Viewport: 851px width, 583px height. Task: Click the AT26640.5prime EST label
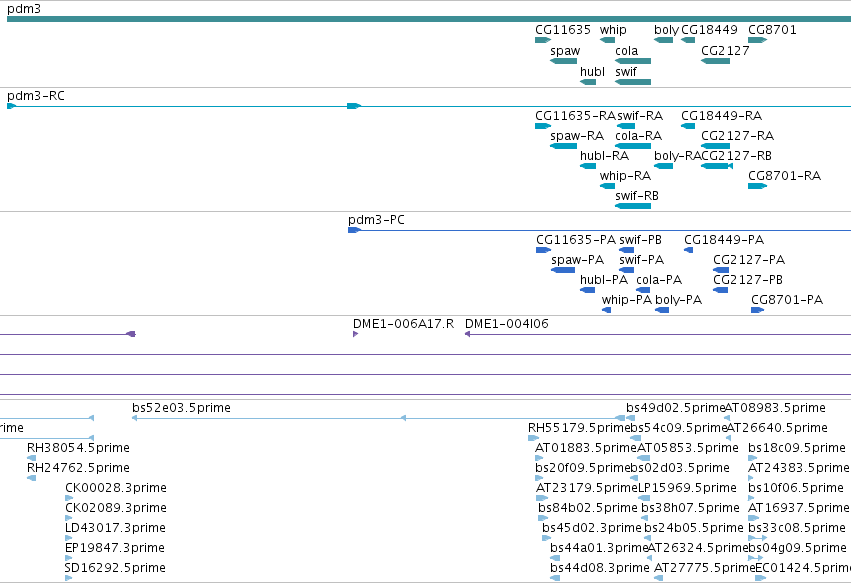tap(777, 428)
